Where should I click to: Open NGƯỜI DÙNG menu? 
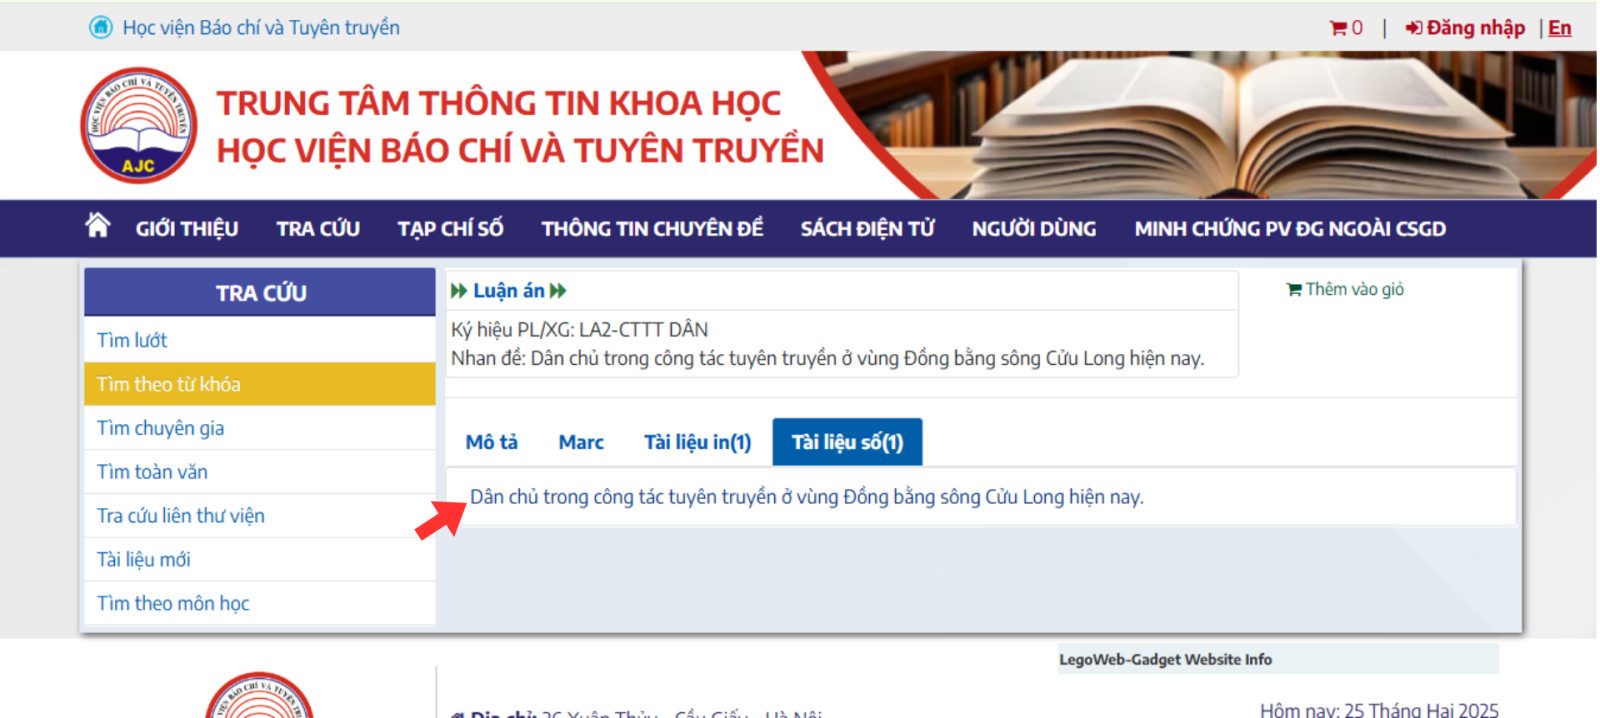tap(1034, 229)
